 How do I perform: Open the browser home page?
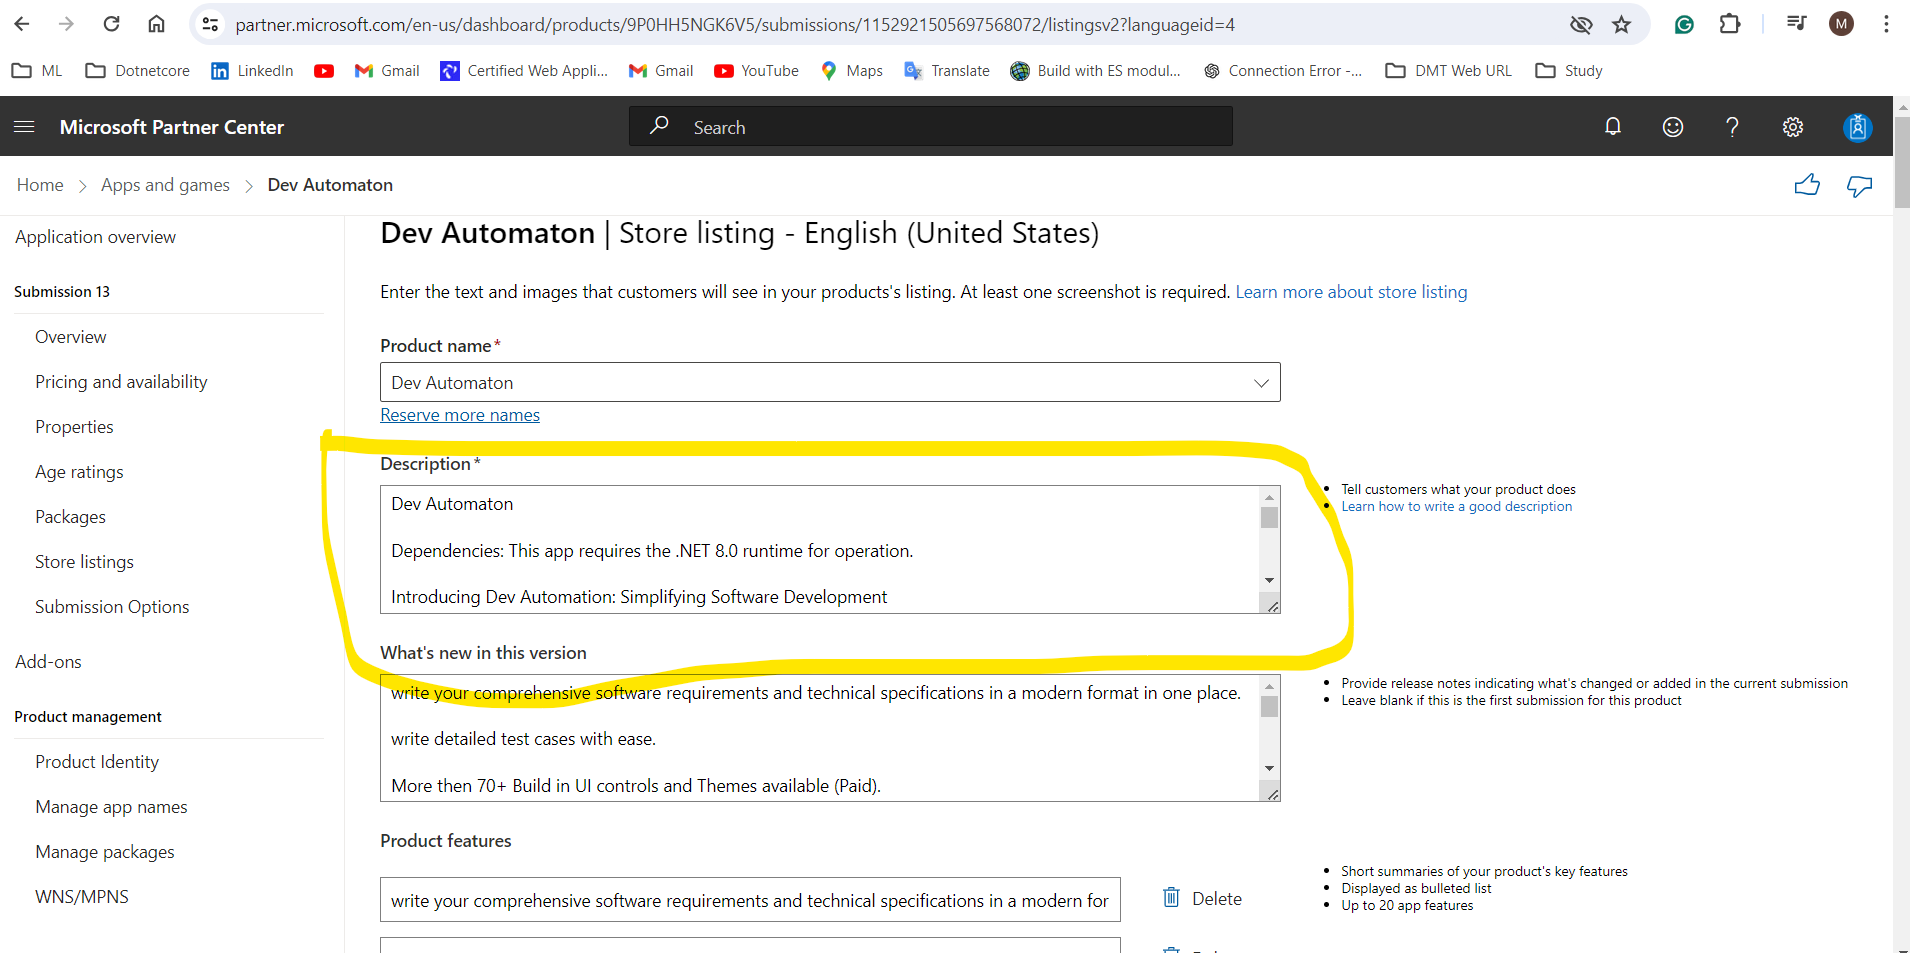click(x=156, y=24)
